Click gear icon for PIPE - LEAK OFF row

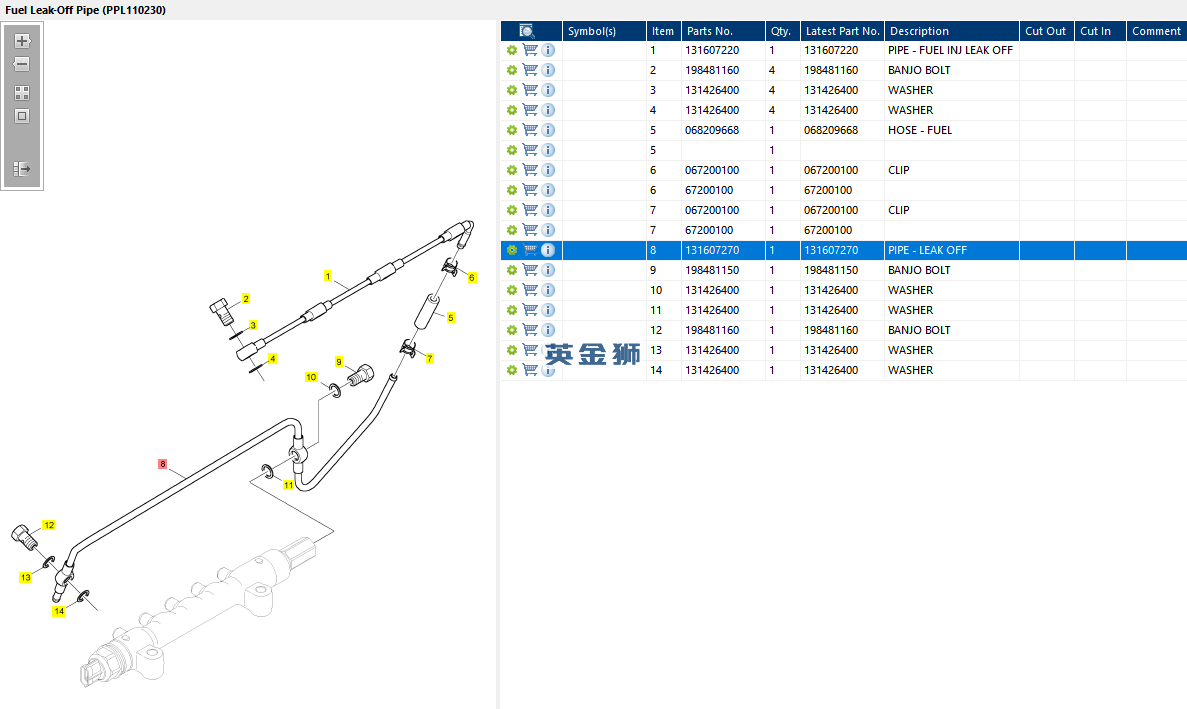[x=512, y=250]
